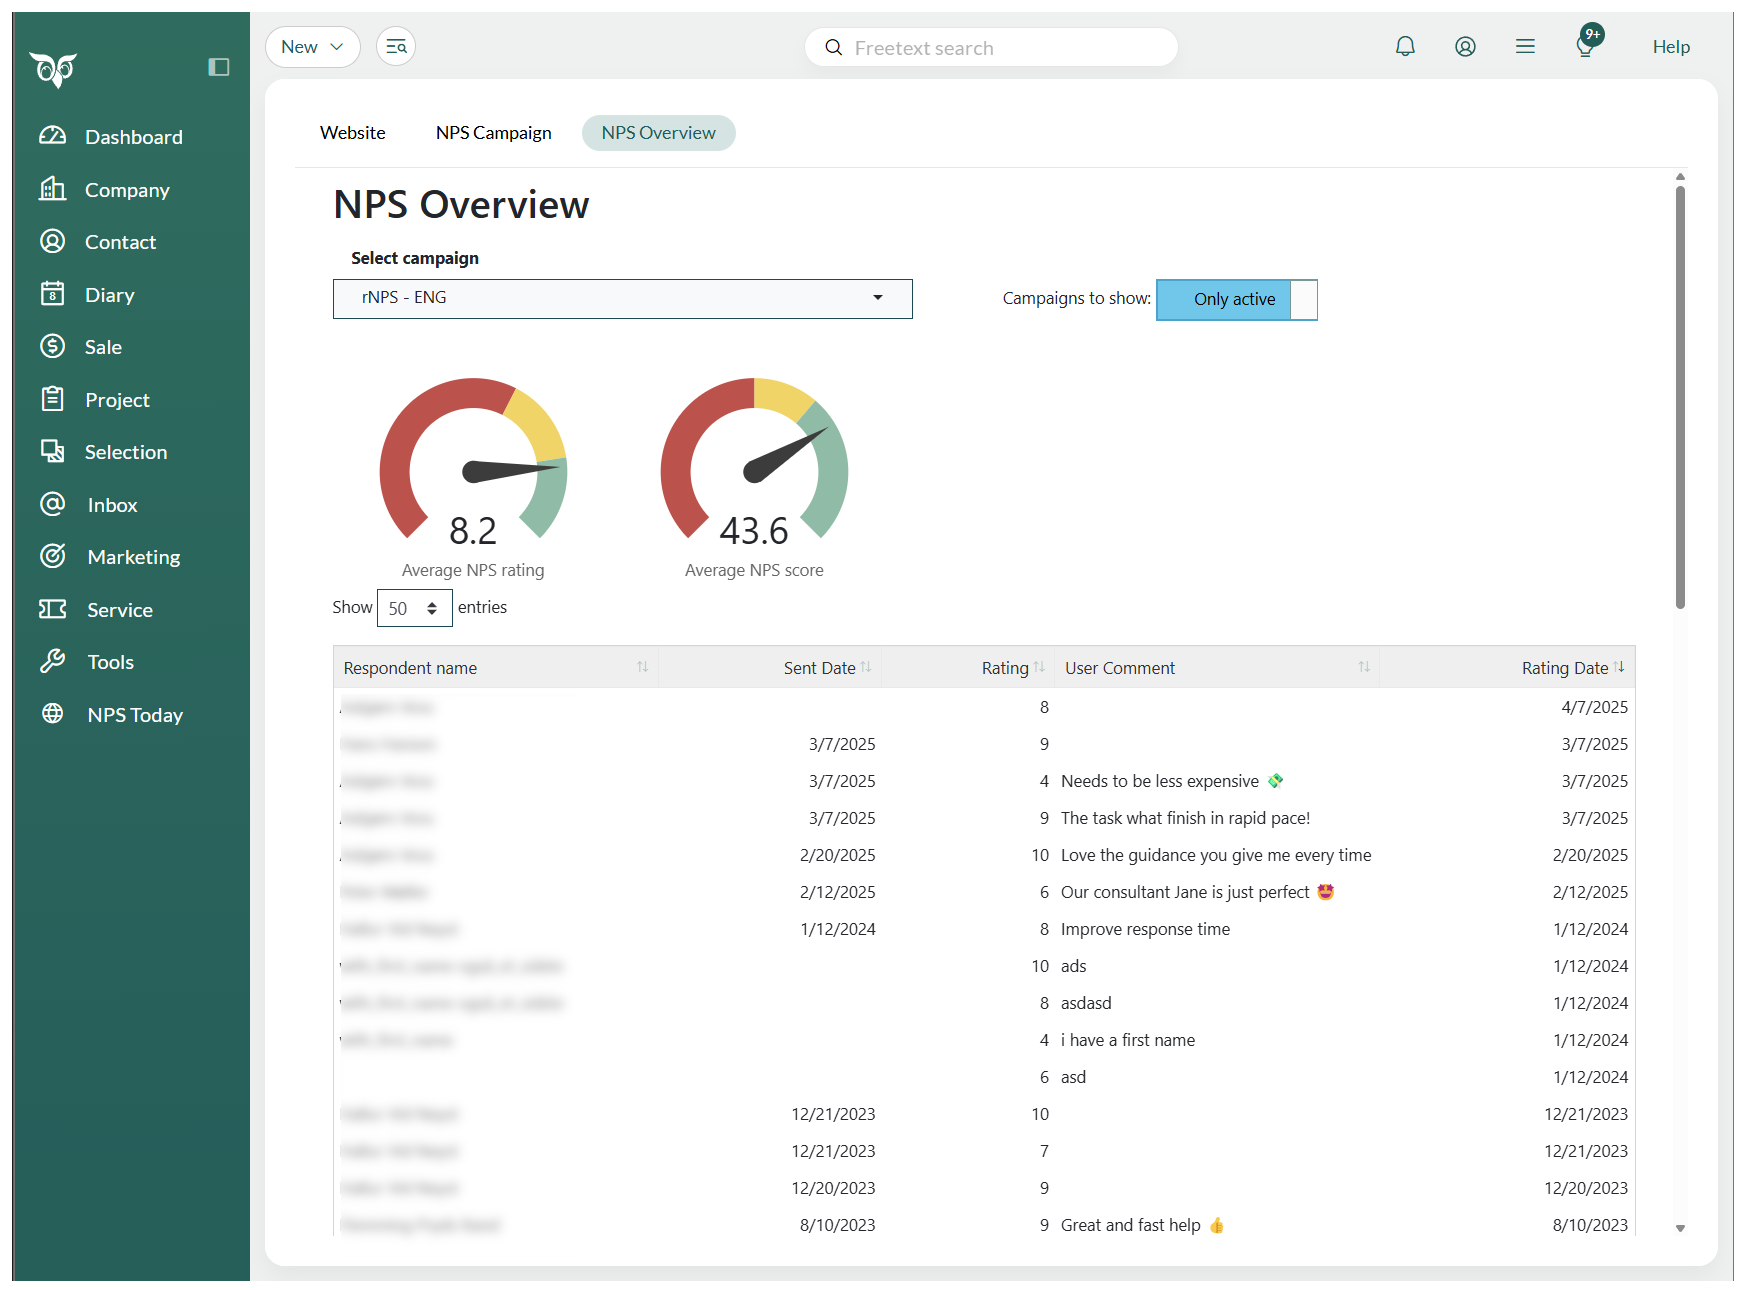Change the Show entries count dropdown
Image resolution: width=1743 pixels, height=1290 pixels.
414,608
